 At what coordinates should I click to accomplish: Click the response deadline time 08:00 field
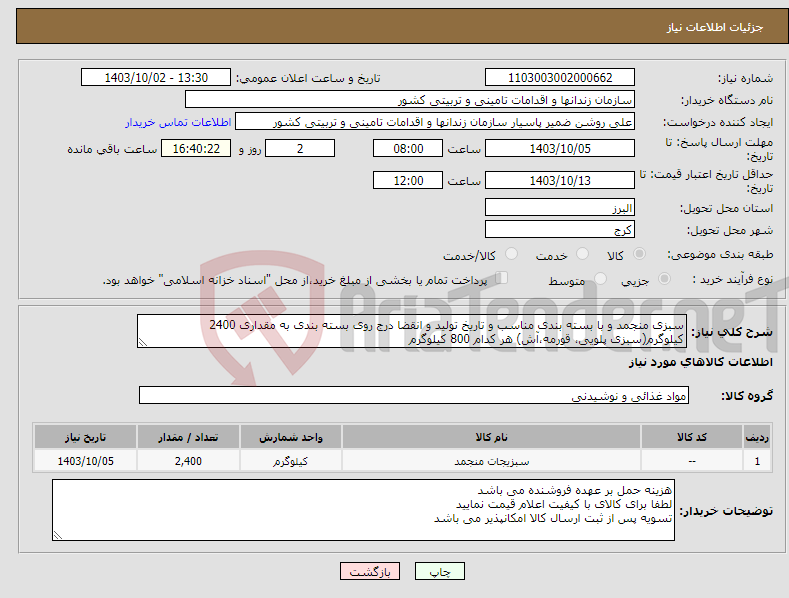point(408,148)
